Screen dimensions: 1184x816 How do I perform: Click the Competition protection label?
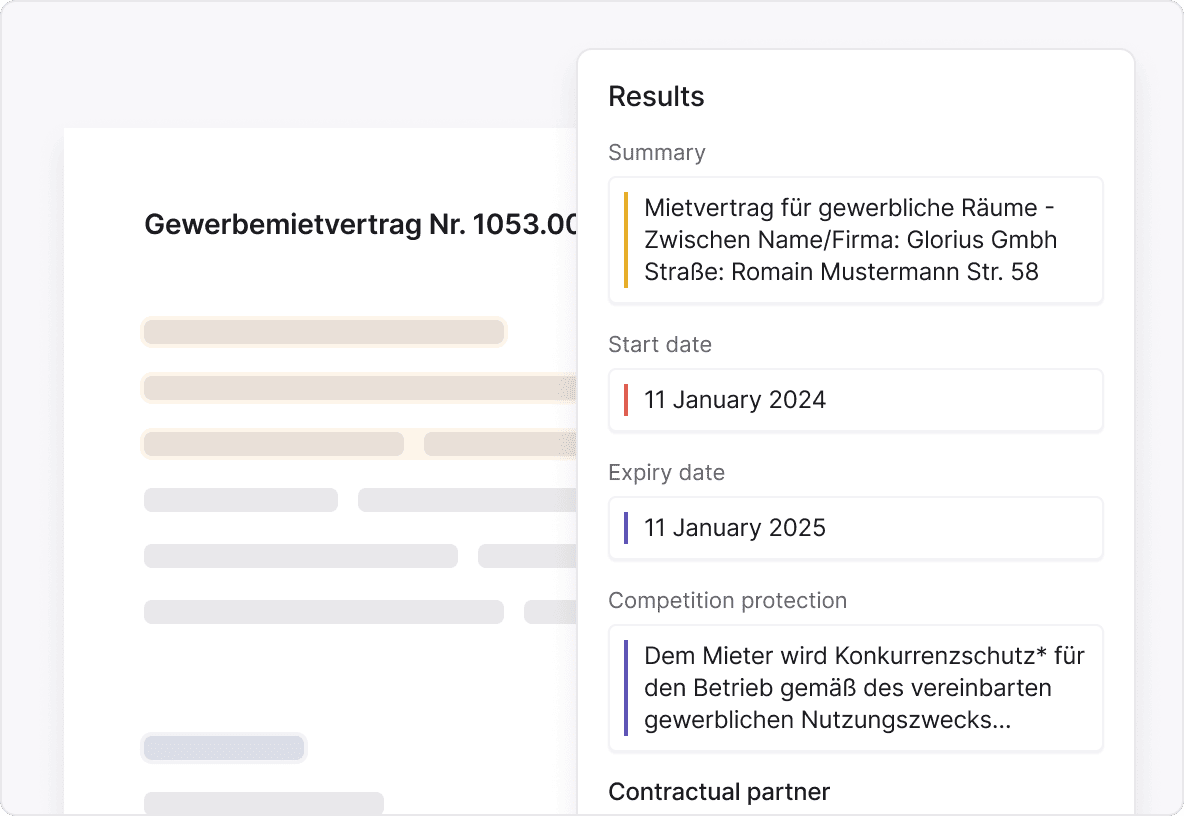pyautogui.click(x=727, y=600)
